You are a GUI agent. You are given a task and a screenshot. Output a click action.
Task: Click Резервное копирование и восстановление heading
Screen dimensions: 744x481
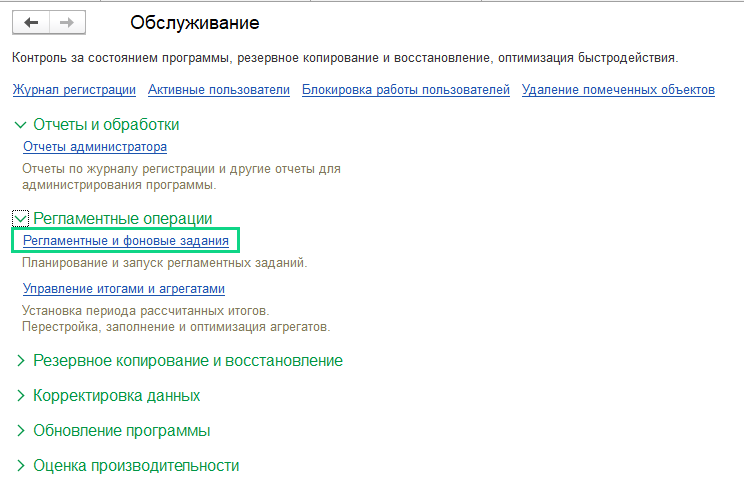click(188, 361)
